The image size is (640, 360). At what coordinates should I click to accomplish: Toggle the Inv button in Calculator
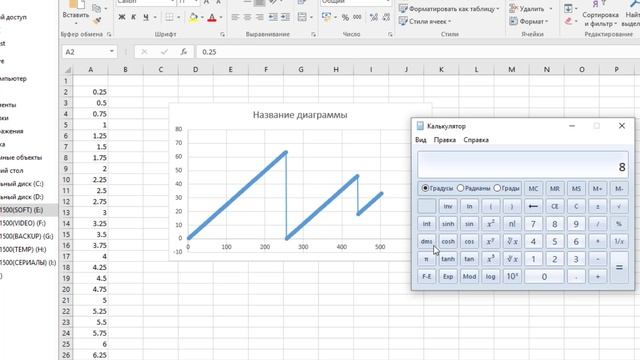[x=448, y=206]
